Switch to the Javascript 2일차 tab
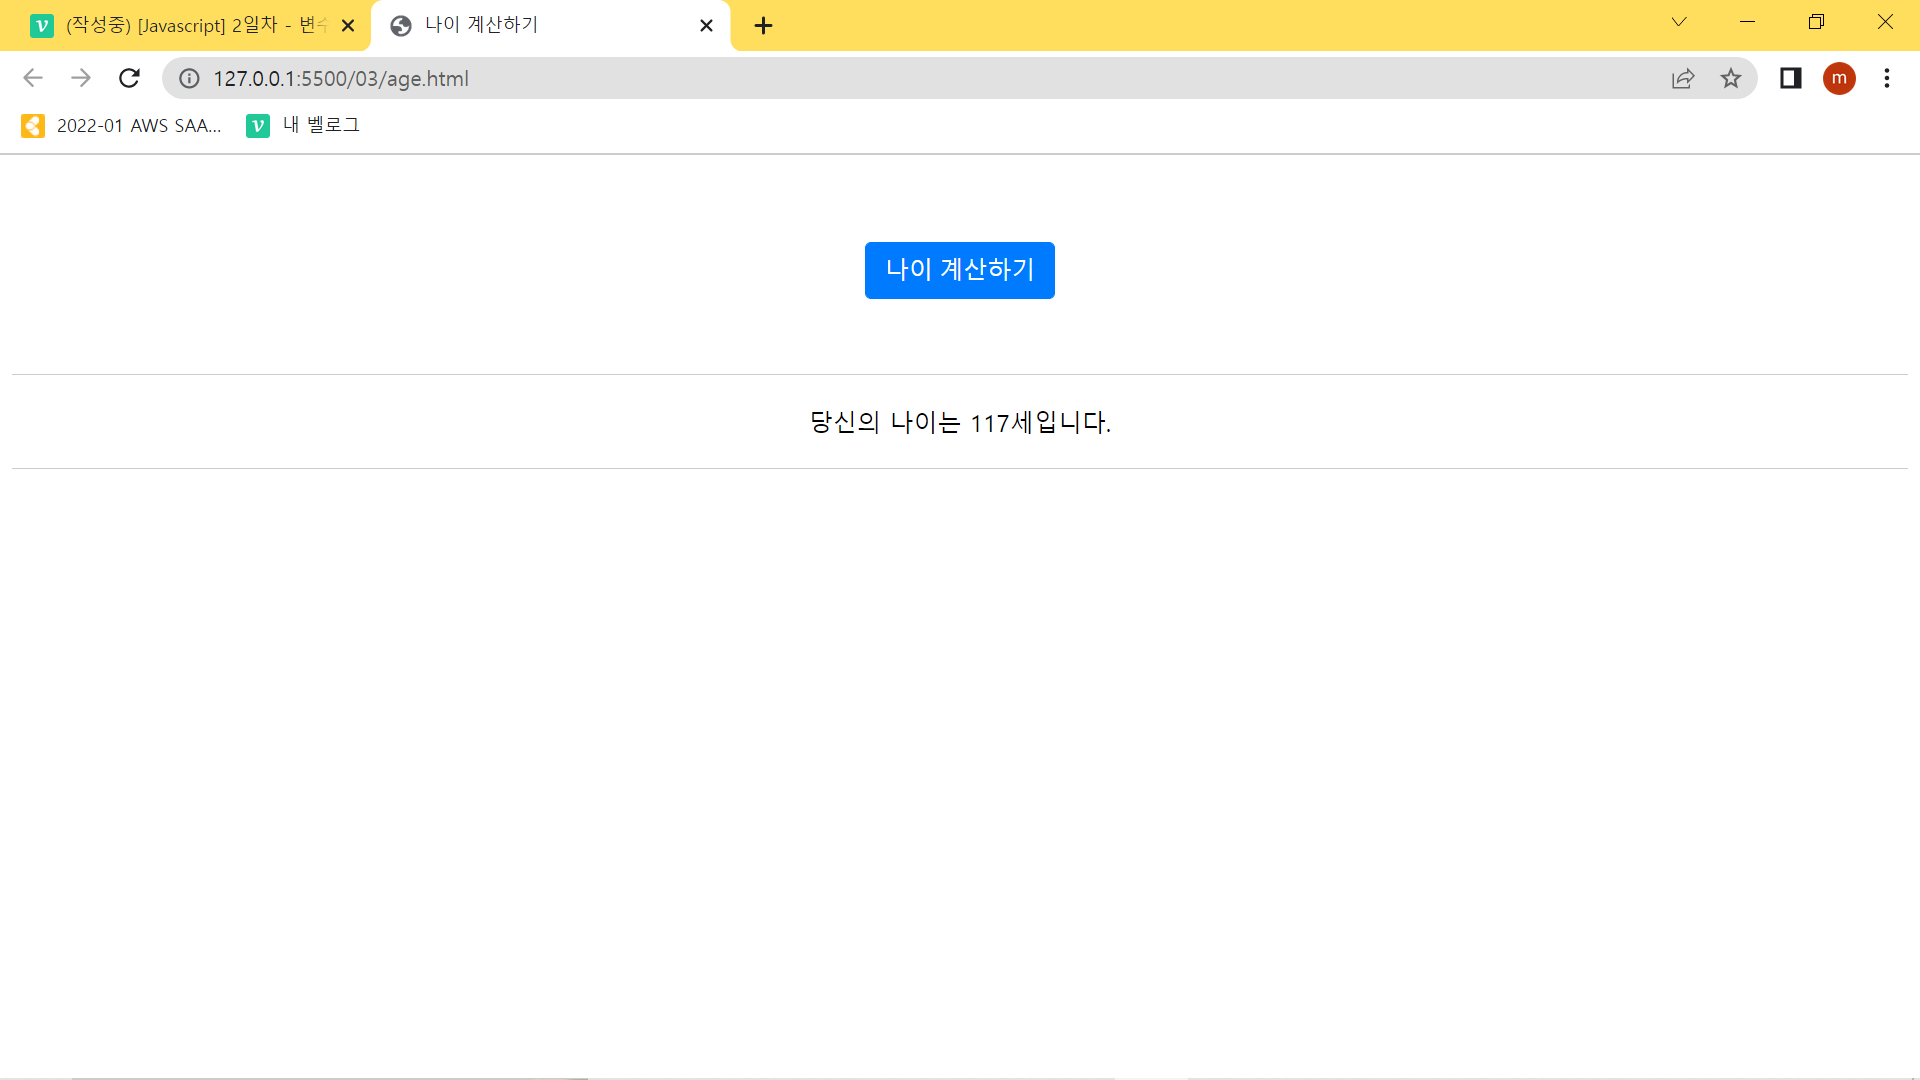Screen dimensions: 1920x1080 pyautogui.click(x=185, y=26)
